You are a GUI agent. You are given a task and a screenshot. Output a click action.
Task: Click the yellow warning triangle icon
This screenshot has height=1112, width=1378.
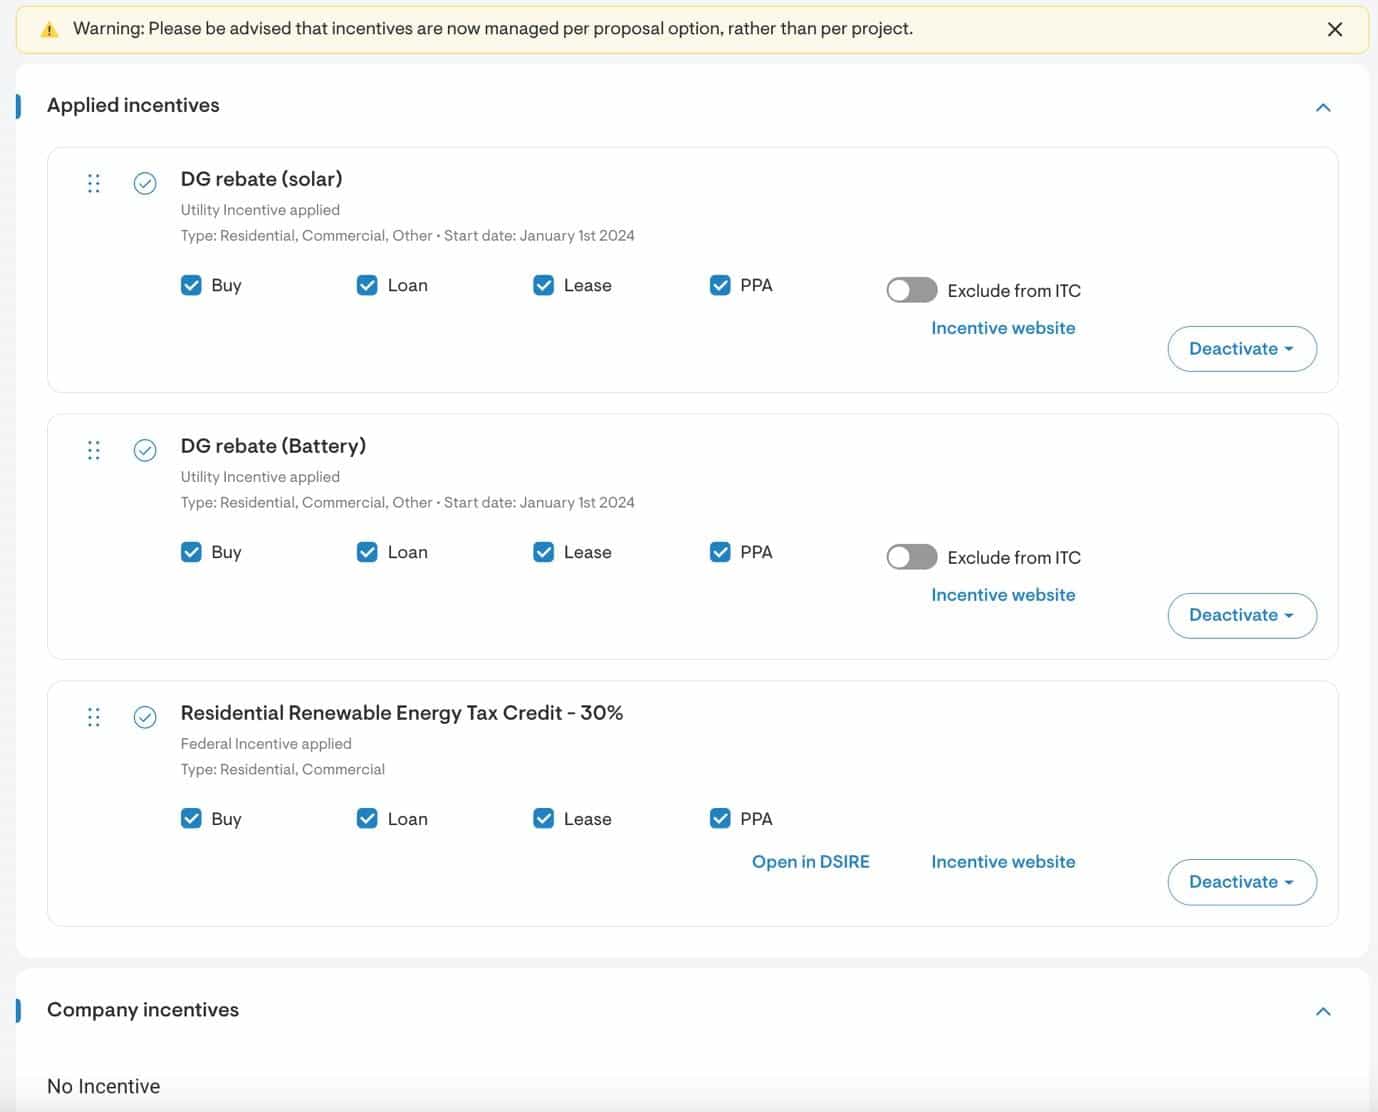(49, 30)
